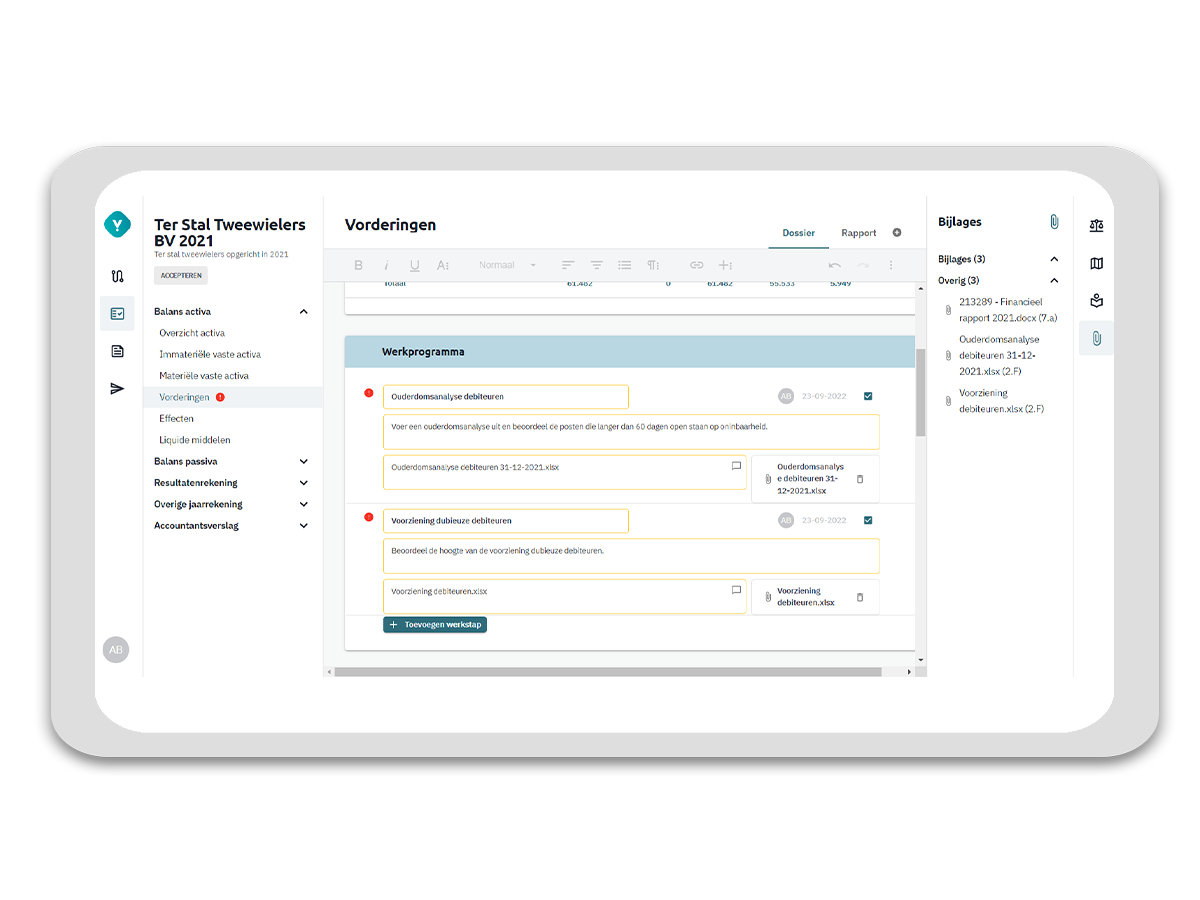Click Toevoegen werkstap button
Image resolution: width=1200 pixels, height=900 pixels.
pyautogui.click(x=435, y=625)
